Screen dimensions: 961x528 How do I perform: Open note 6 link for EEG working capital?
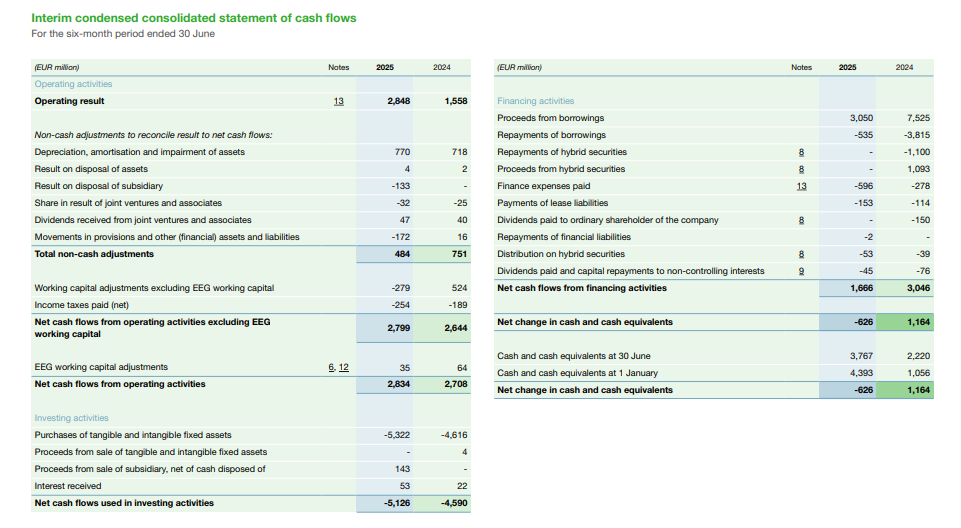(x=331, y=367)
